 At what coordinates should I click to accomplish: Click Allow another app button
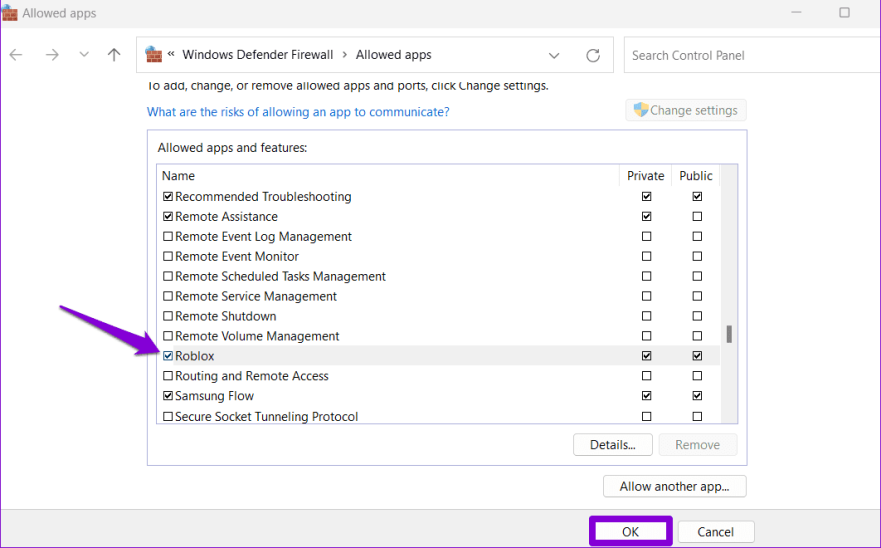click(x=674, y=487)
